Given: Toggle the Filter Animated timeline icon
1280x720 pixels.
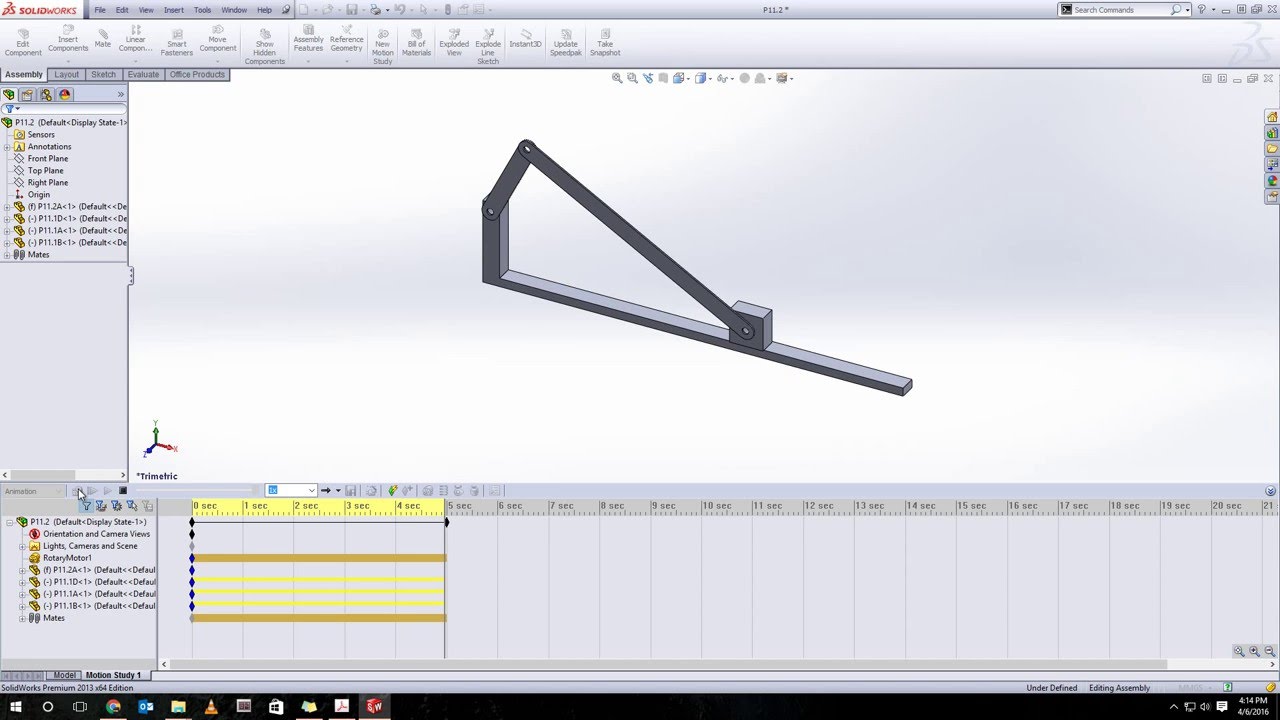Looking at the screenshot, I should (x=101, y=506).
